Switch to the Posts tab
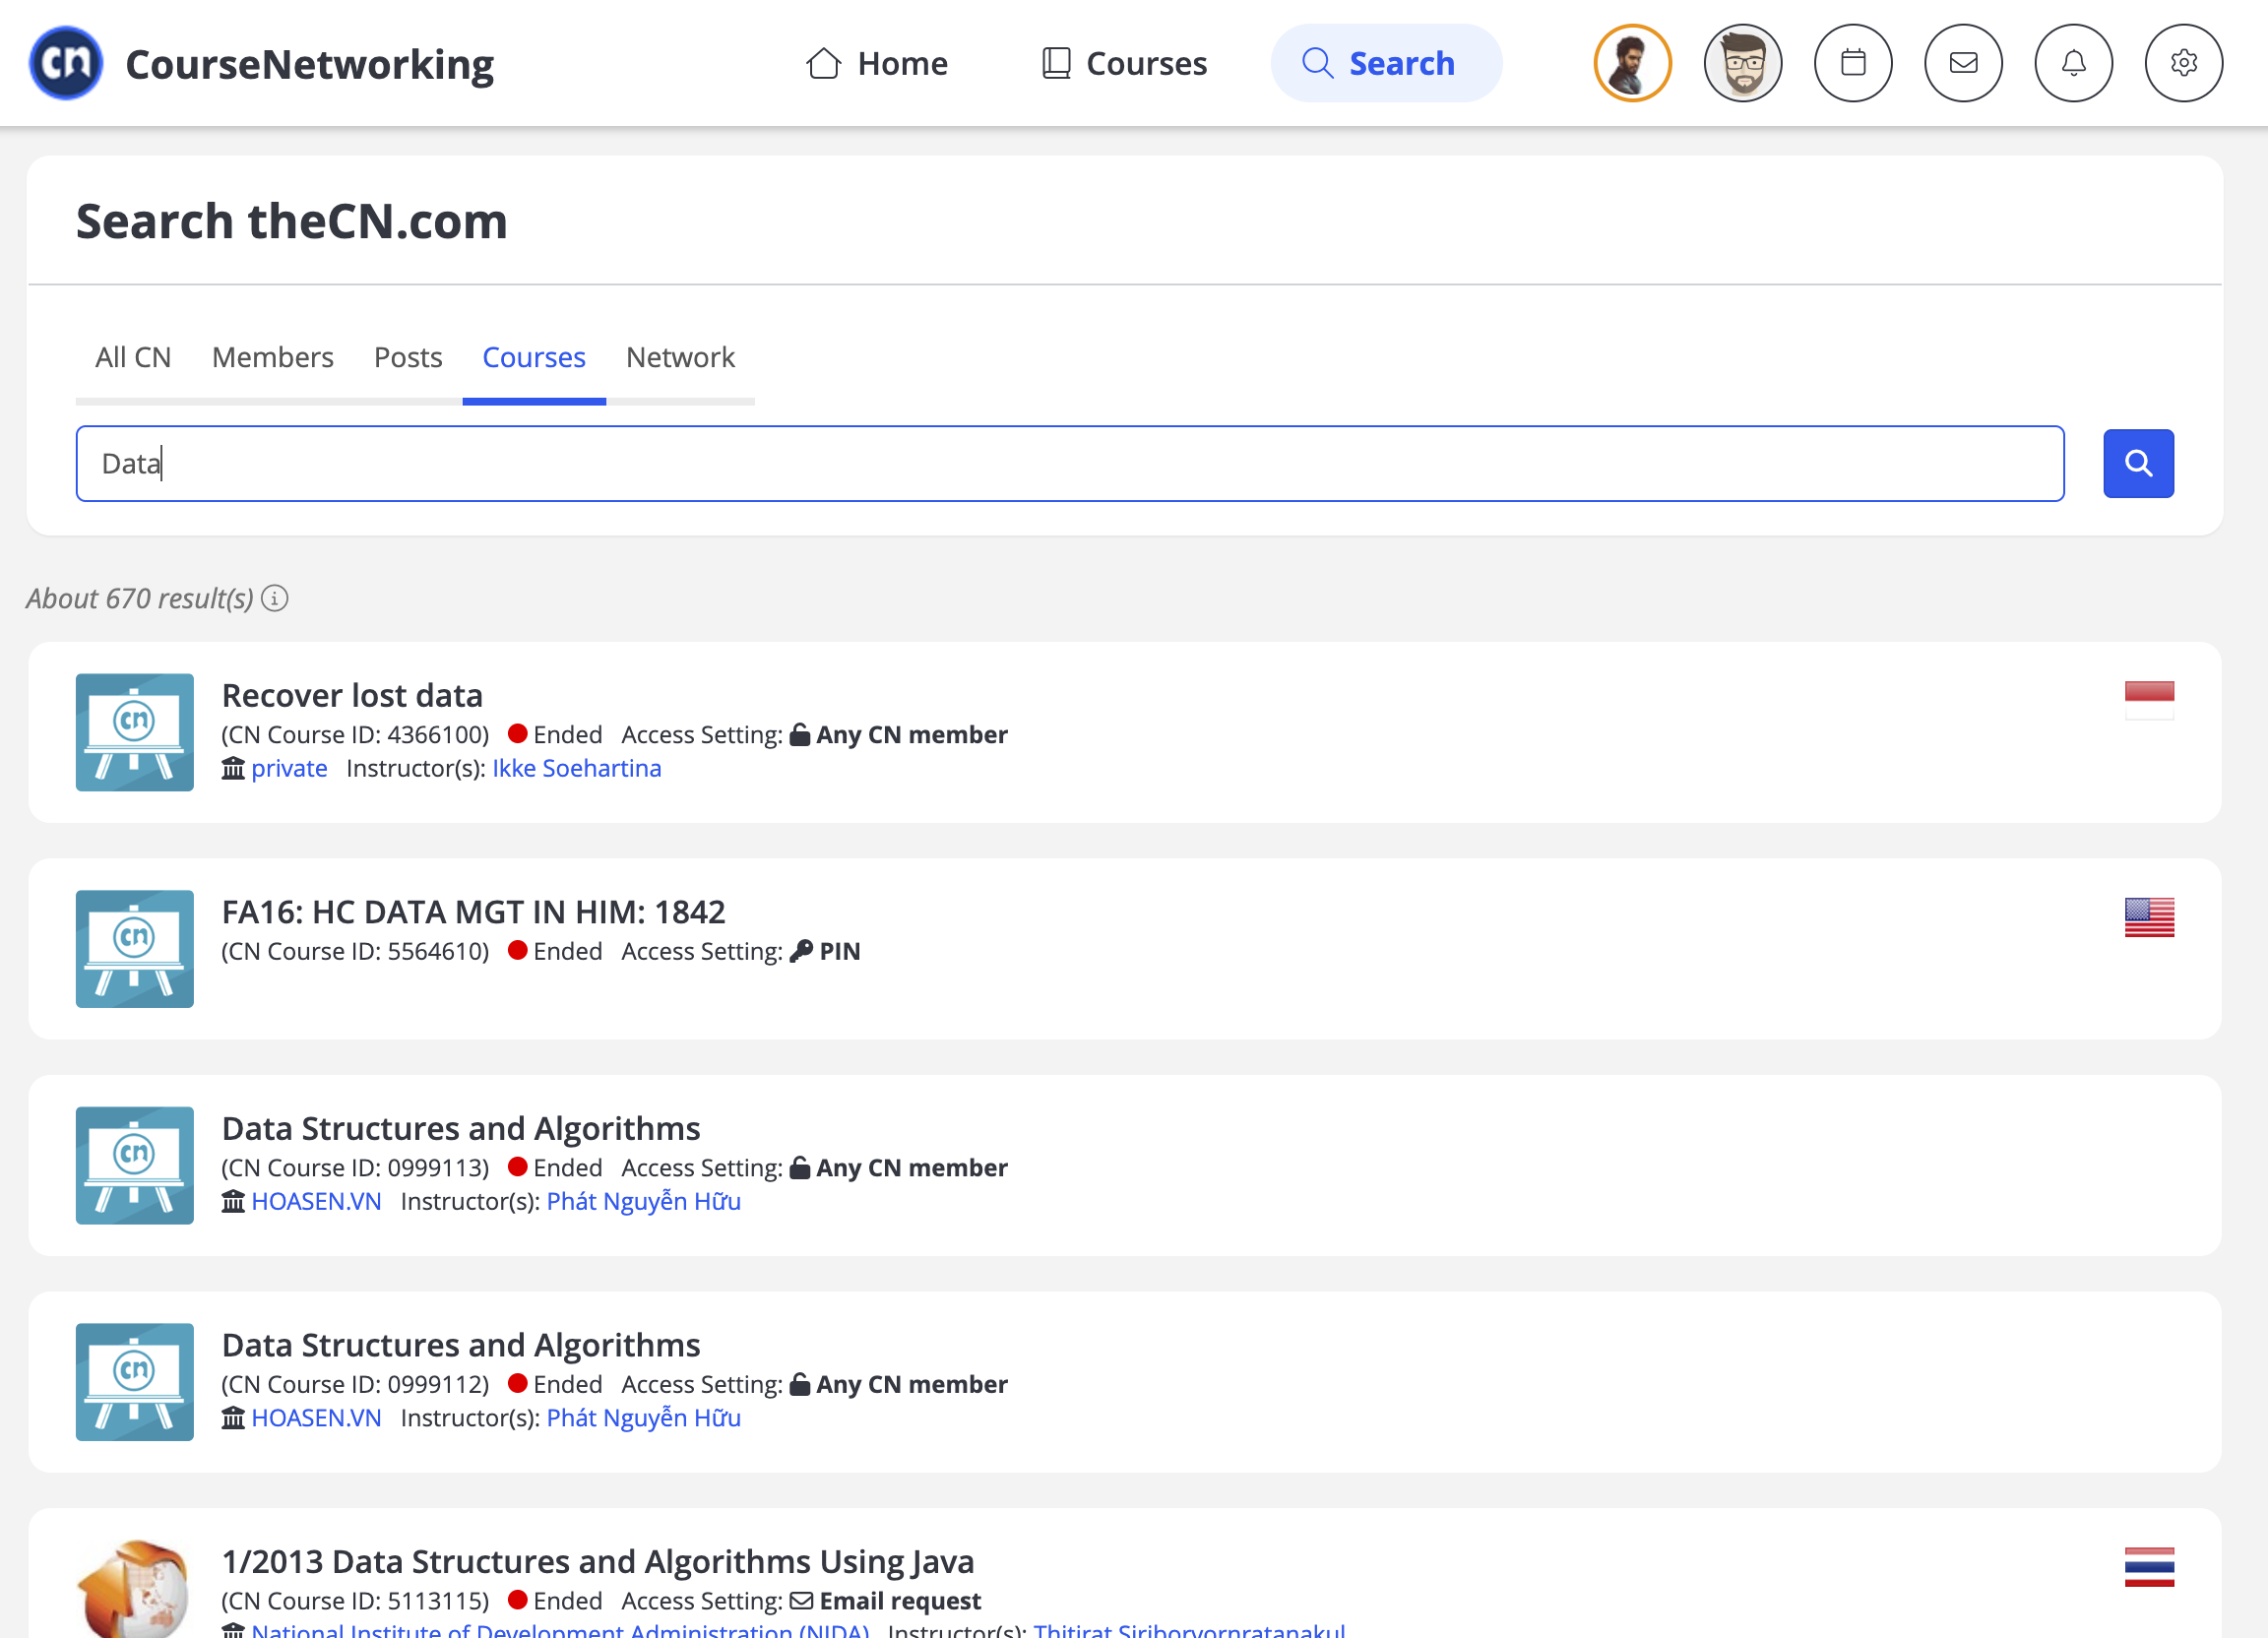Screen dimensions: 2268x1638 (x=408, y=357)
